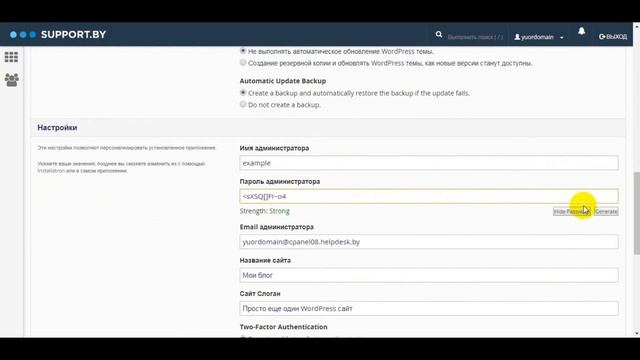
Task: Click the site slogan field
Action: point(429,309)
